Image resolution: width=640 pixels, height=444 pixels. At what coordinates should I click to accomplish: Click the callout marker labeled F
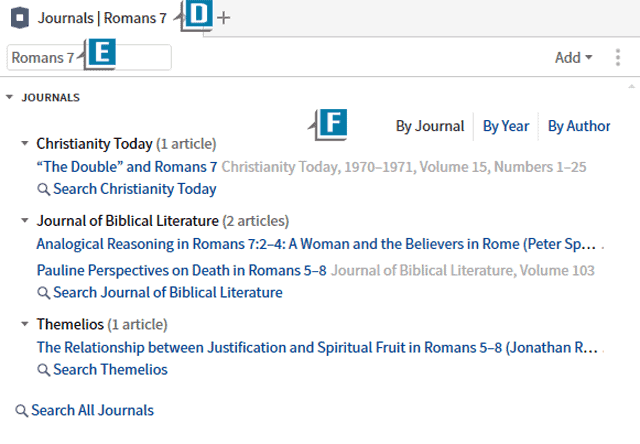click(x=331, y=124)
